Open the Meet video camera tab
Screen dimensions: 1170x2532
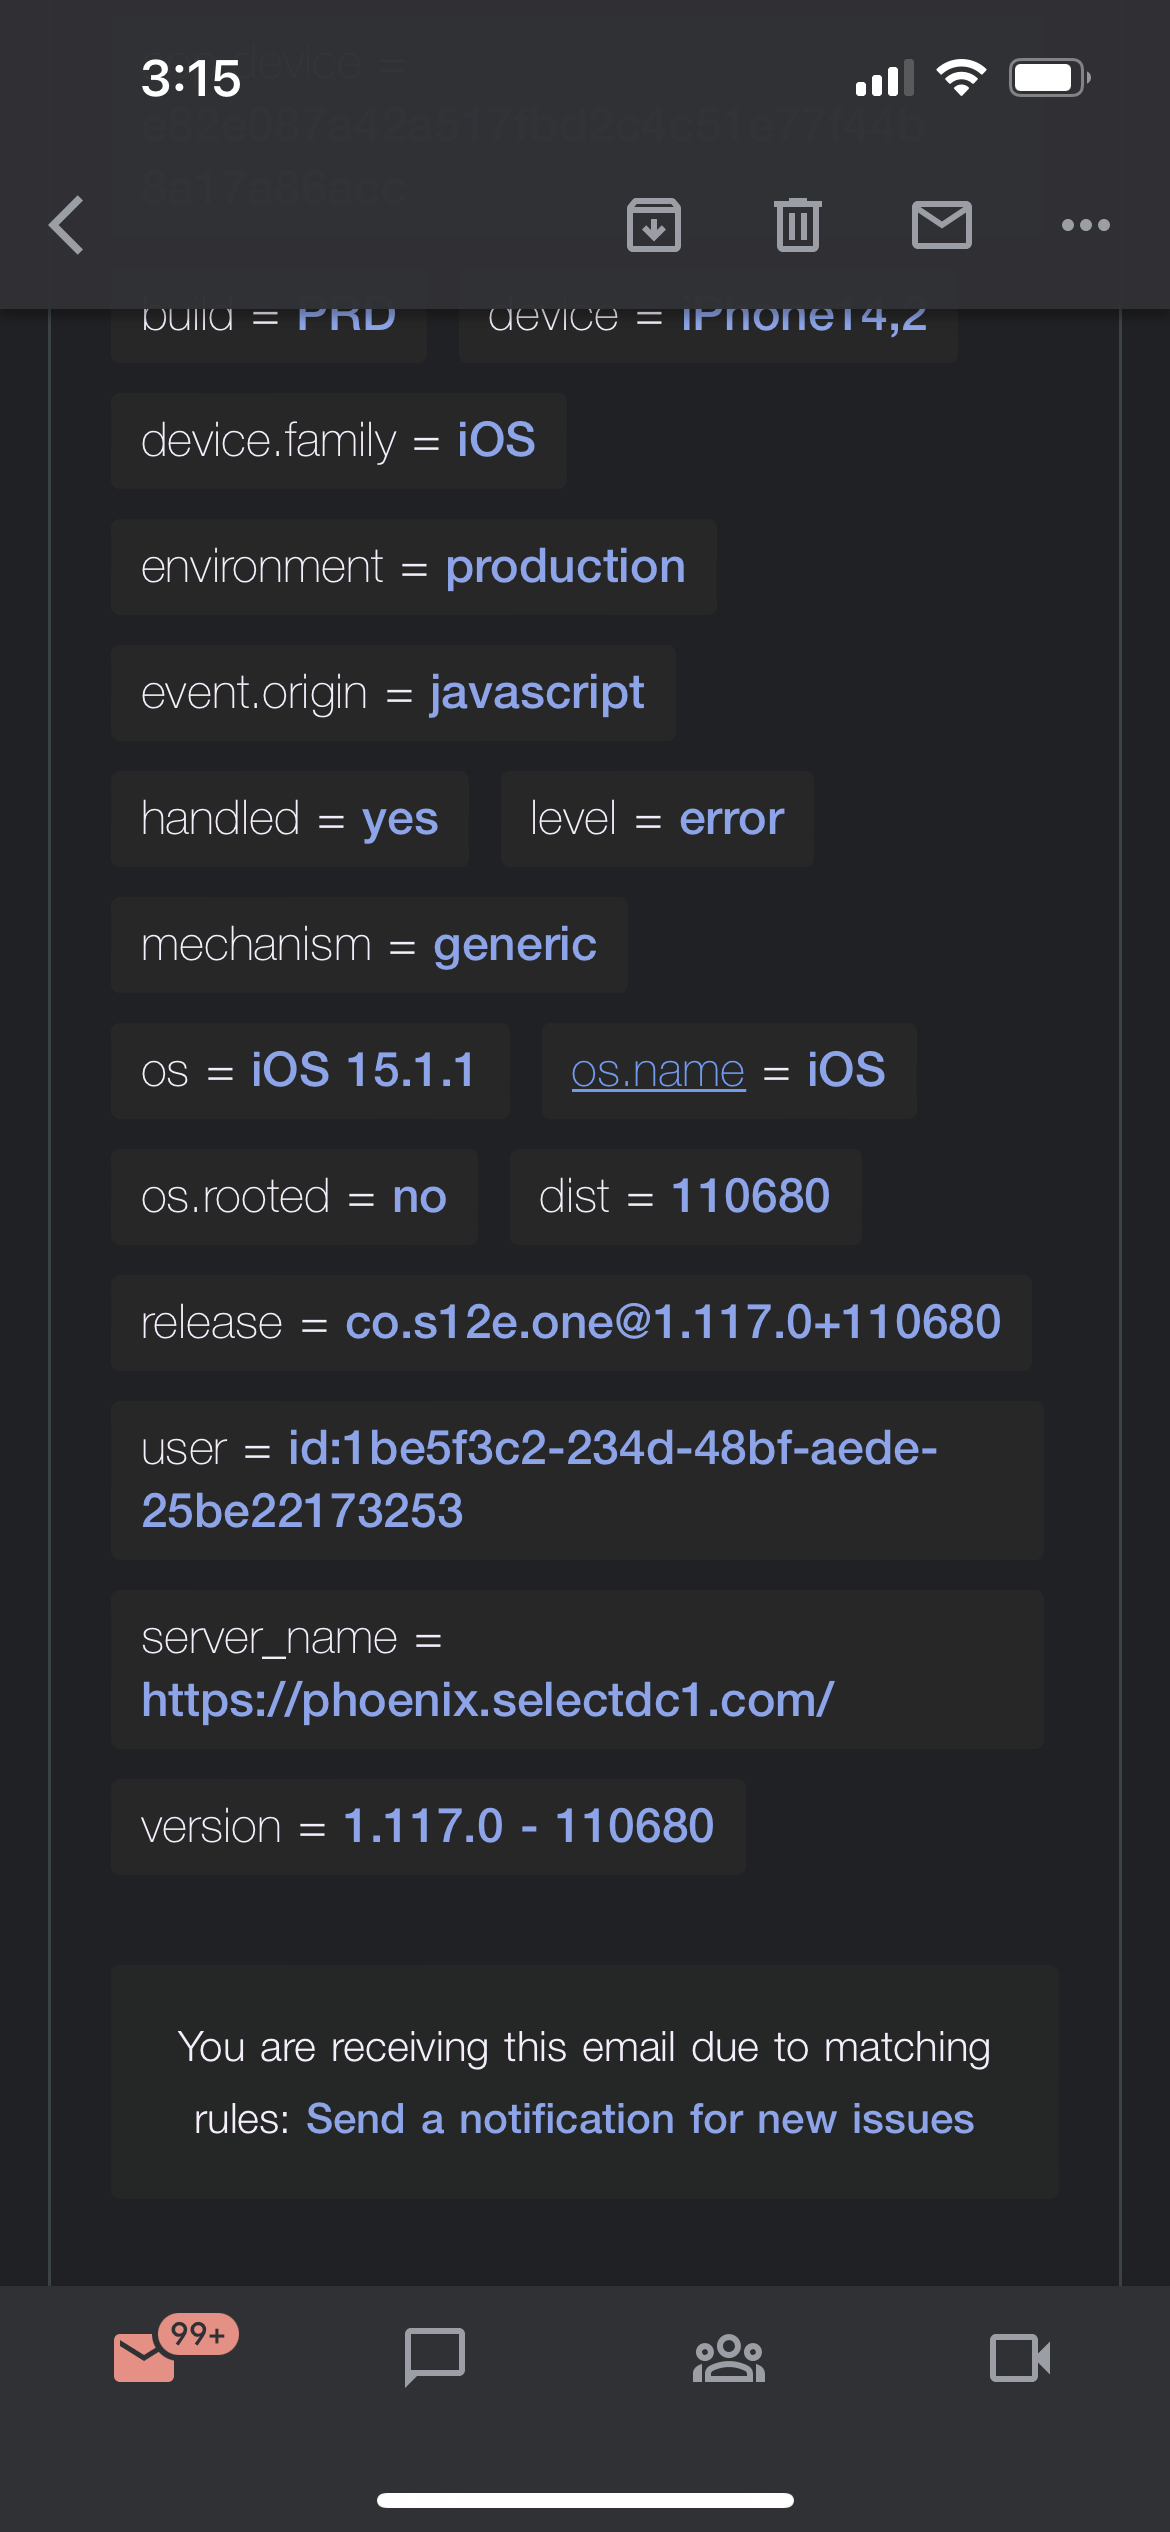pyautogui.click(x=1020, y=2357)
